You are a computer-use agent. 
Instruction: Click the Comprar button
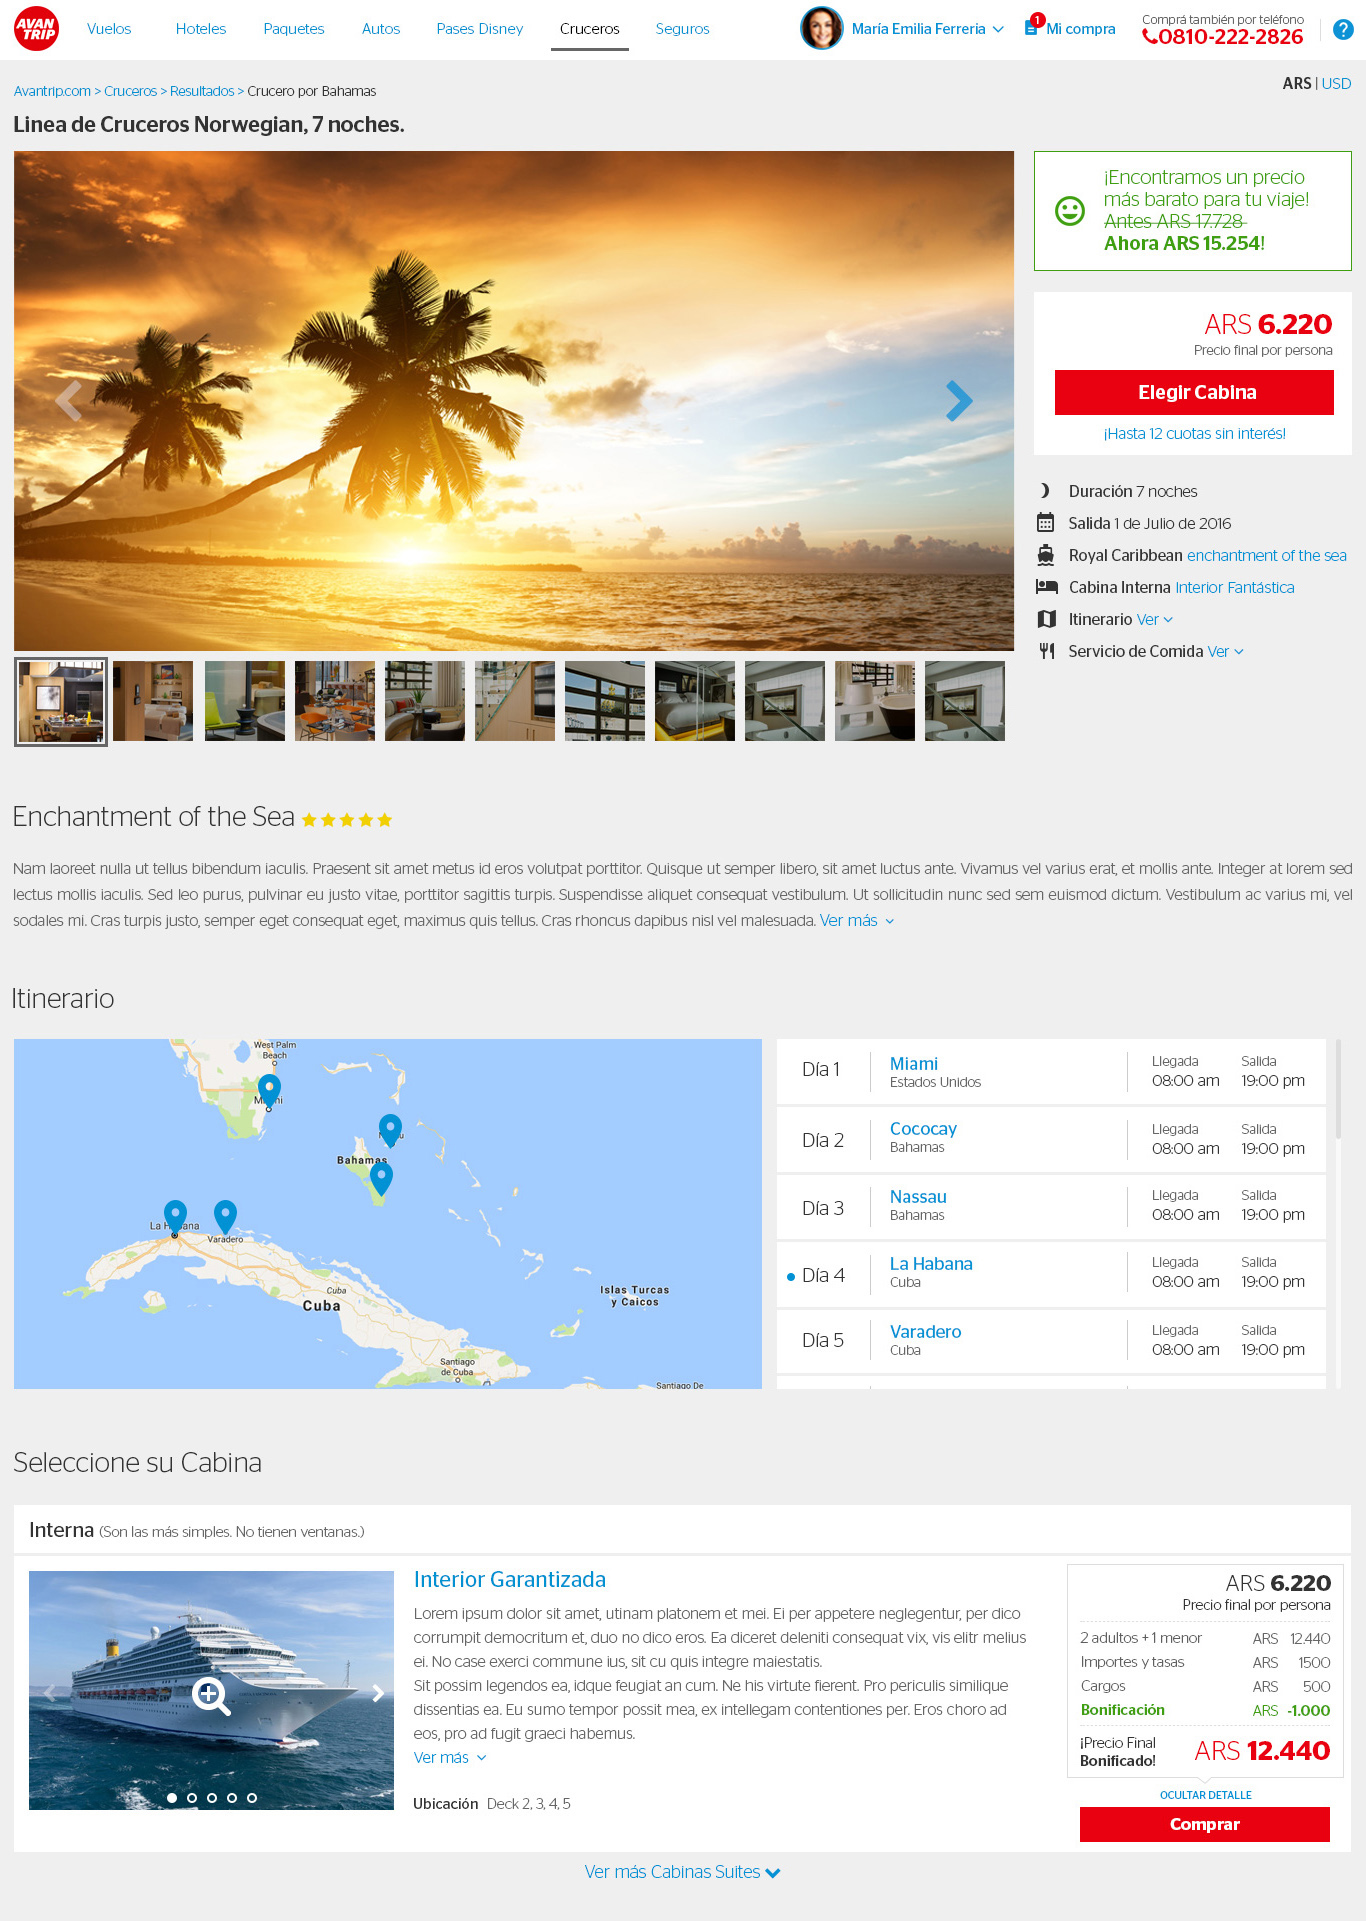click(1205, 1824)
